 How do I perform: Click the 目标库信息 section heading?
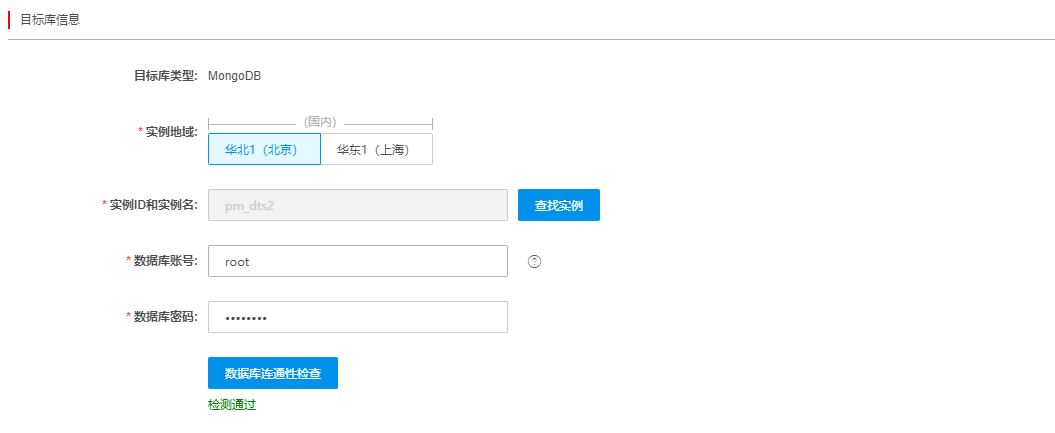click(50, 19)
